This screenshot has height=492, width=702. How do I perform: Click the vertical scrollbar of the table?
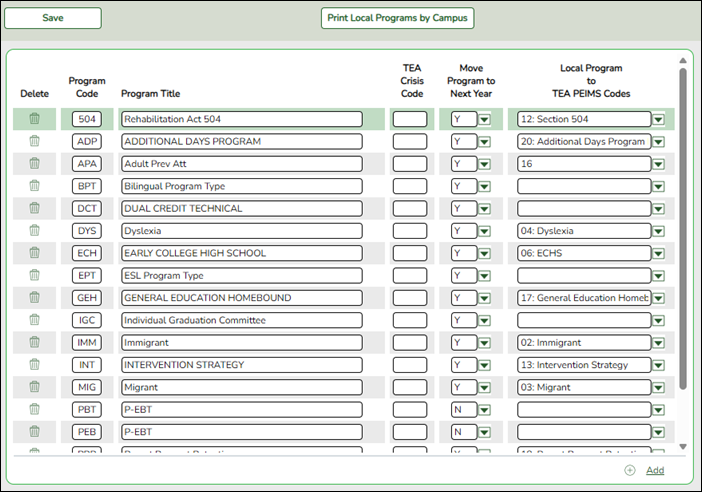coord(683,230)
